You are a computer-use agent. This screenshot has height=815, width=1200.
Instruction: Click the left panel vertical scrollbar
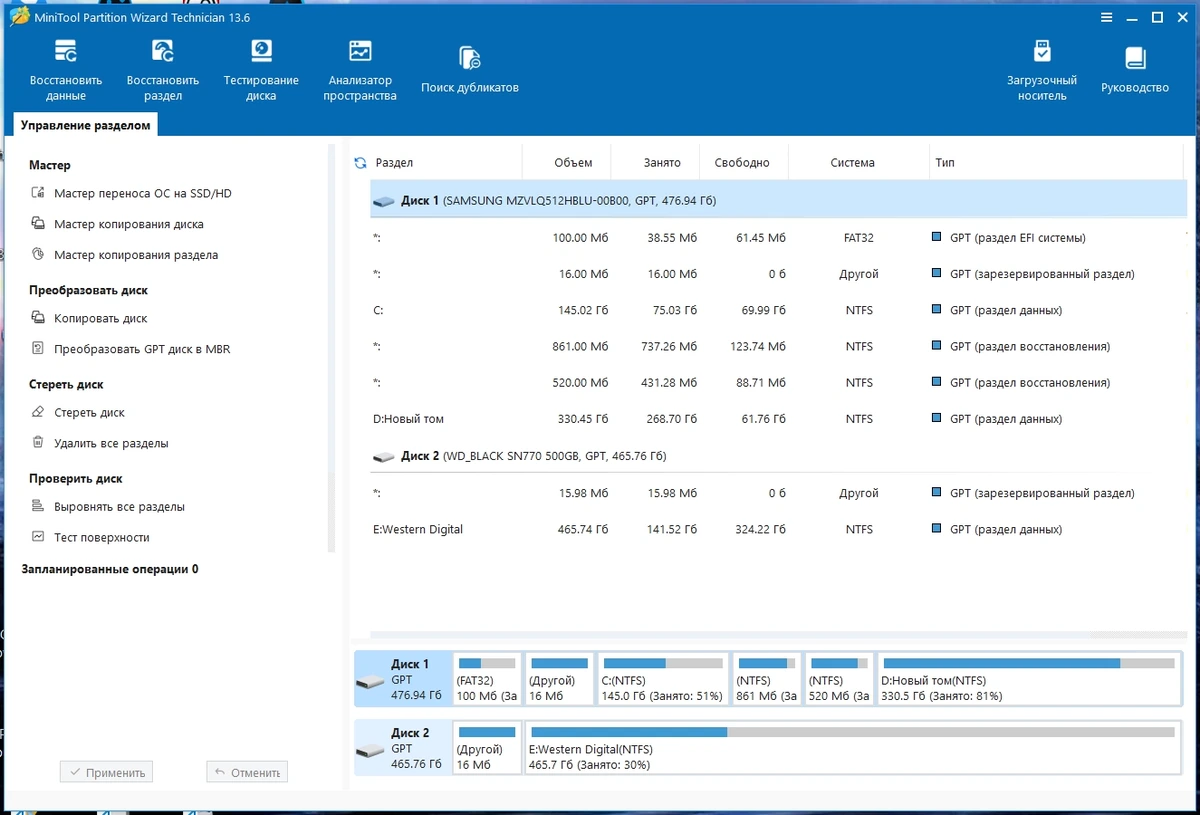(332, 348)
